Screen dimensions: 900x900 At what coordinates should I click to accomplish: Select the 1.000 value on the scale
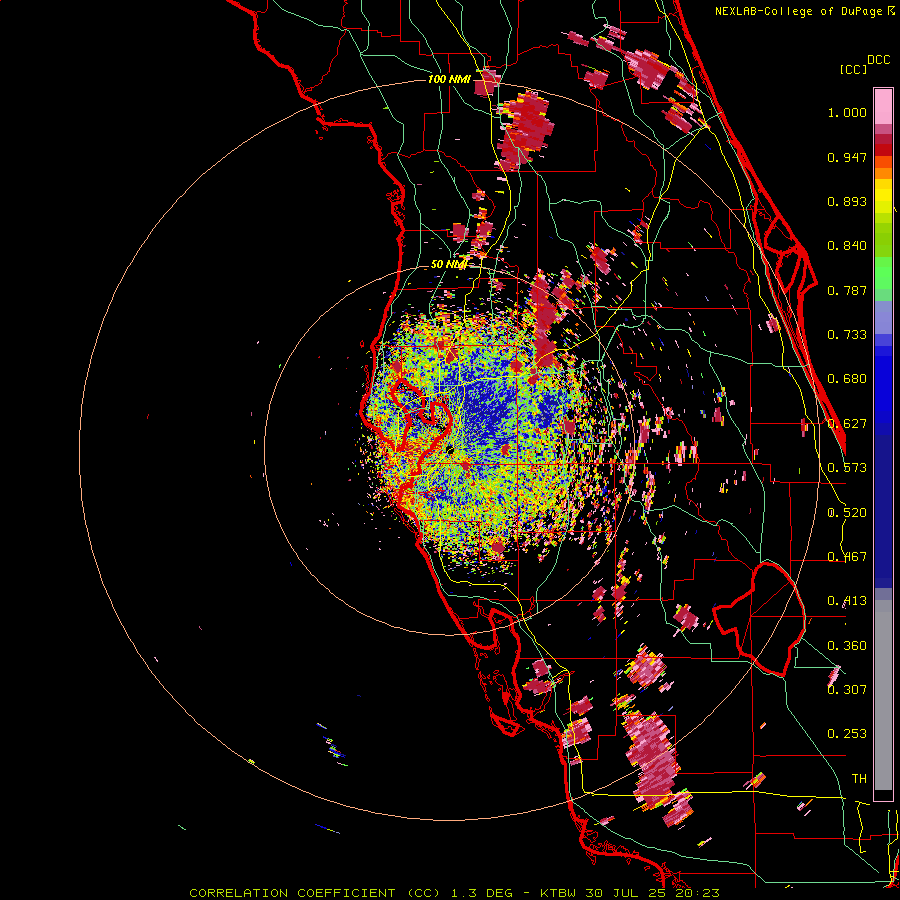point(847,112)
